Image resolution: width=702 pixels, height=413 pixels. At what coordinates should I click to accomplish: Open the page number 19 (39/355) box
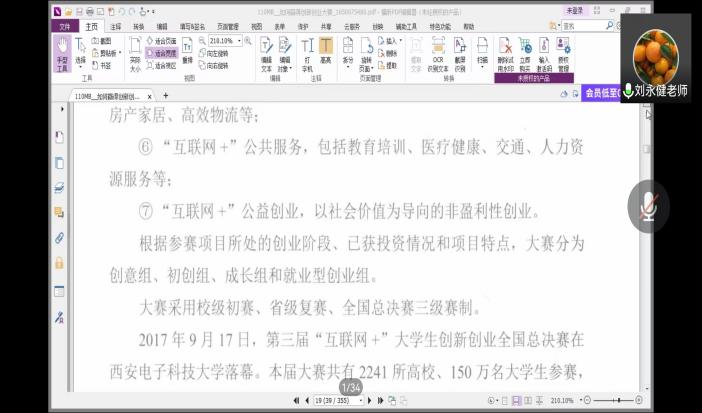338,400
